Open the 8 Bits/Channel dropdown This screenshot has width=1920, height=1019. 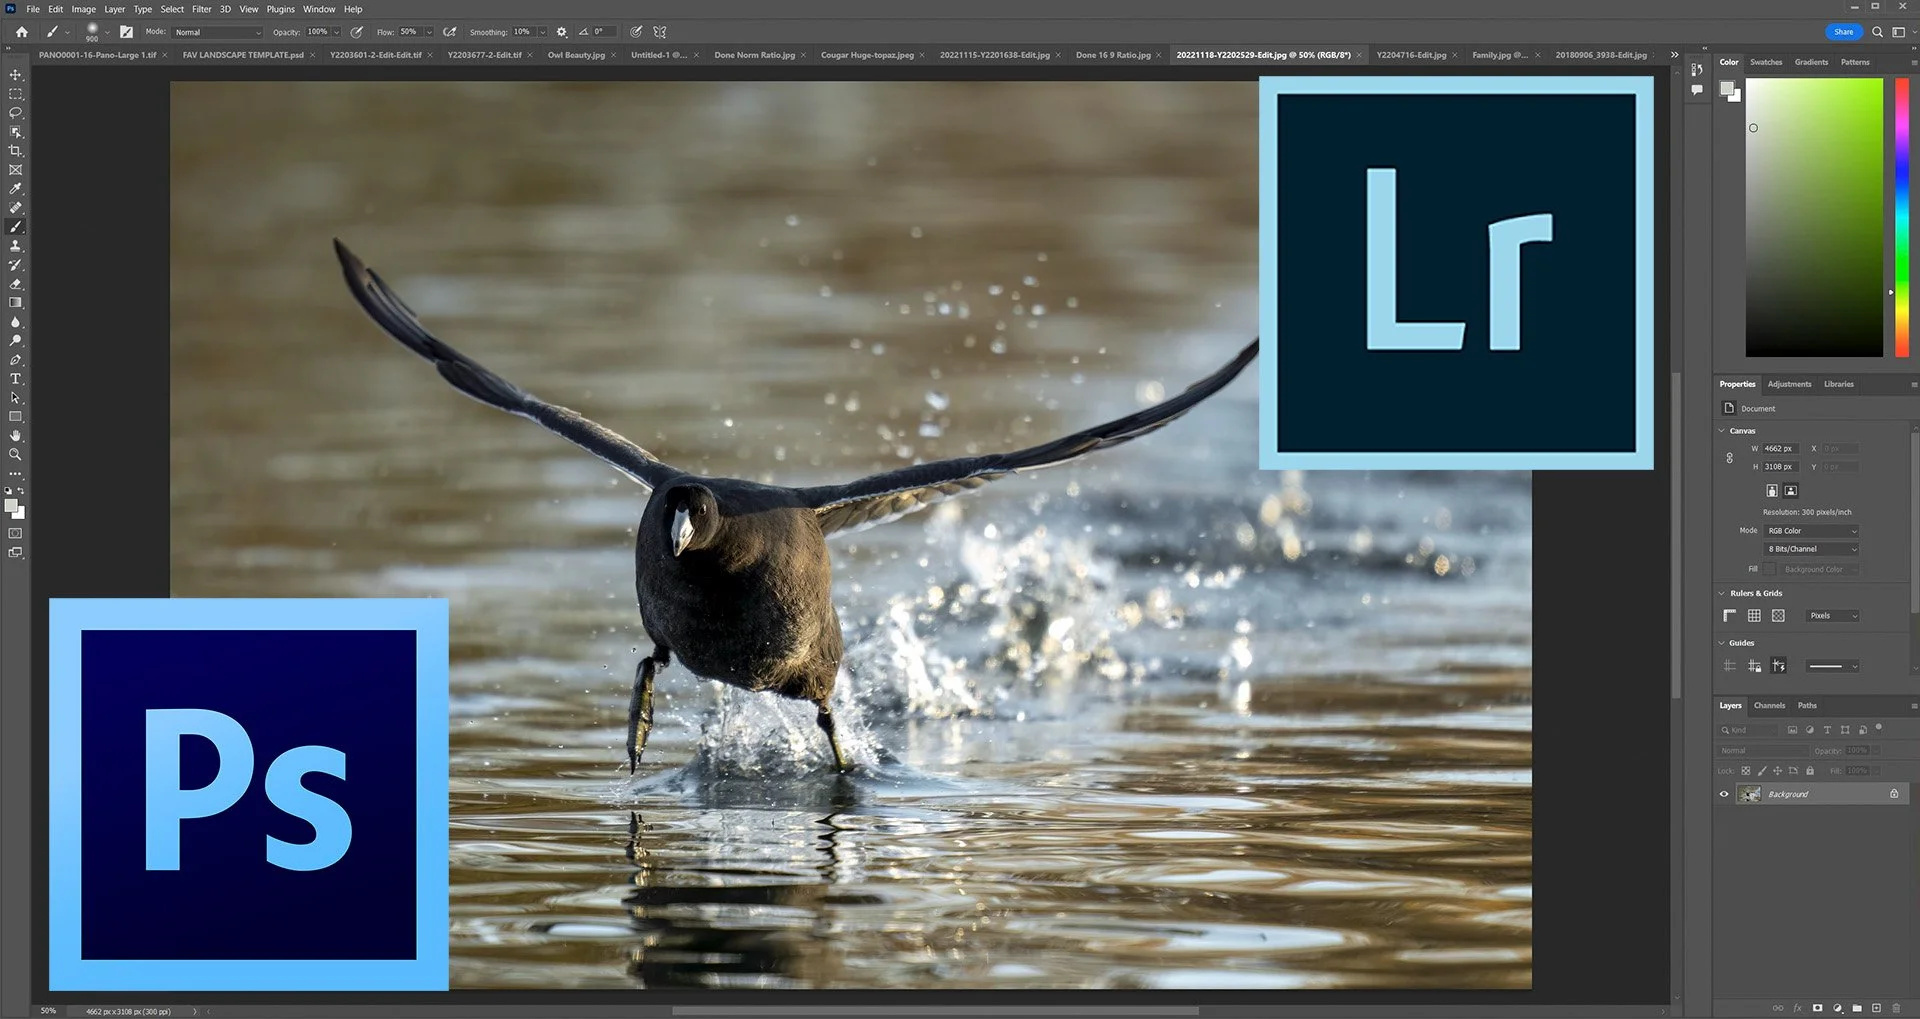[x=1812, y=549]
